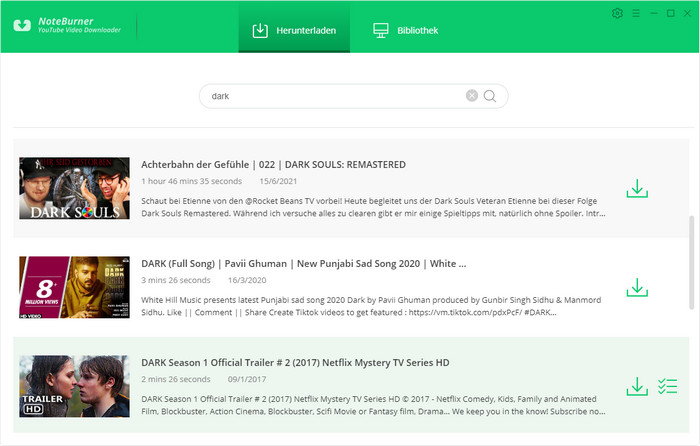Download the Achterbahn der Gefühle video

[637, 188]
